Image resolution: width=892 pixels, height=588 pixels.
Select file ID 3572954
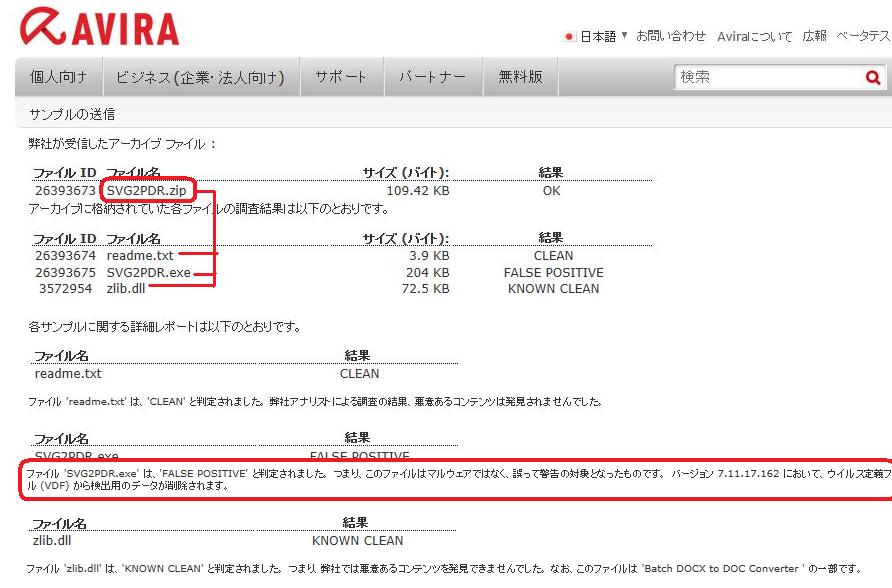[65, 289]
